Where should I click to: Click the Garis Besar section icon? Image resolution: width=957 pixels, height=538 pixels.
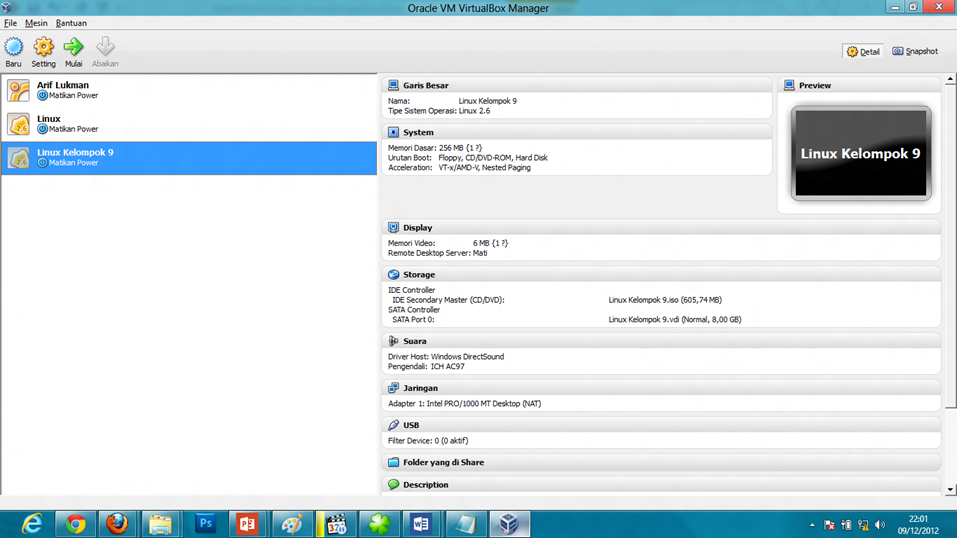[x=394, y=85]
